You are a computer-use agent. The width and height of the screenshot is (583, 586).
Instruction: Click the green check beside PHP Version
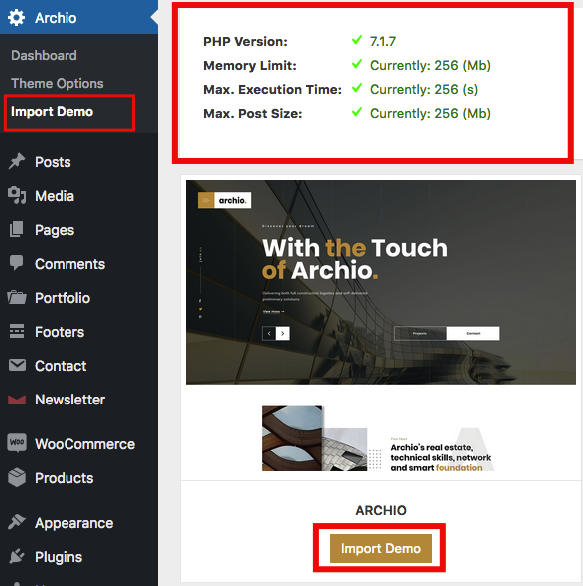point(357,40)
